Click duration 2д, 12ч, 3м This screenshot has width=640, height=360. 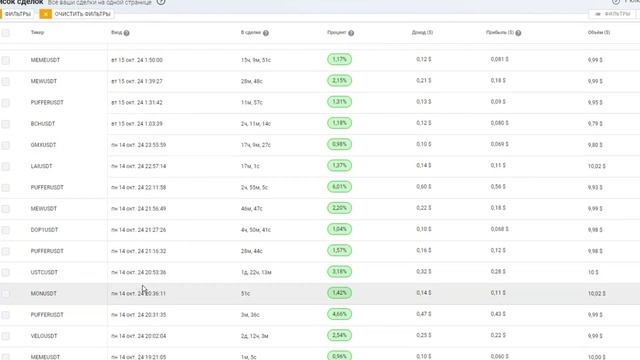[255, 336]
